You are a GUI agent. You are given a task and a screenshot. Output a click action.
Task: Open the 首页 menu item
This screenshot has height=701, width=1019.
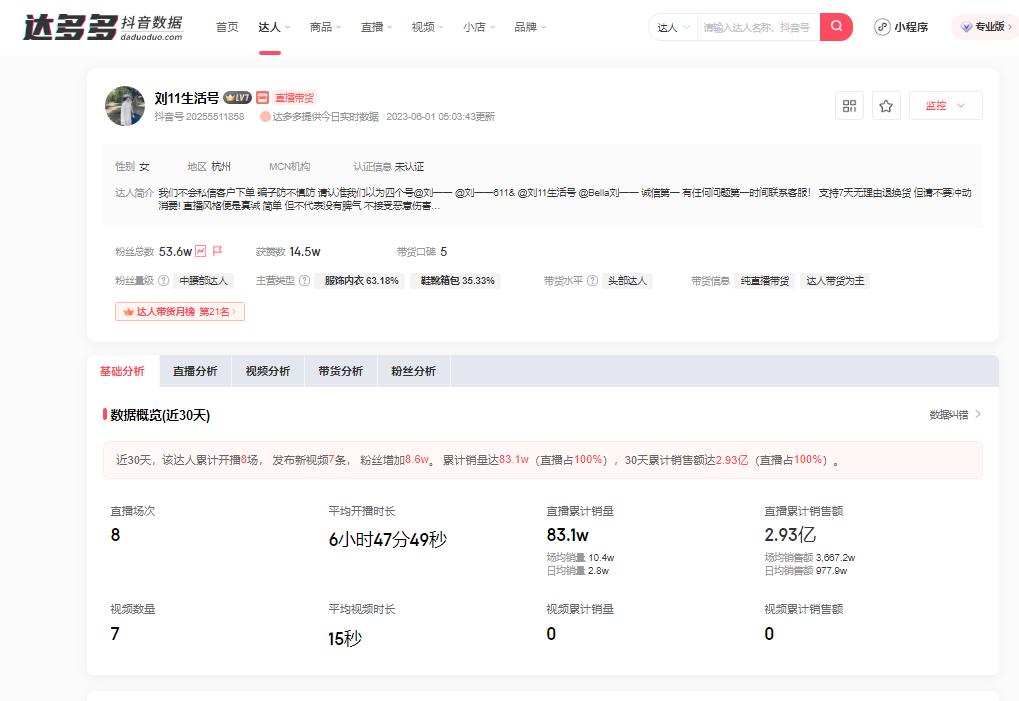[x=227, y=27]
